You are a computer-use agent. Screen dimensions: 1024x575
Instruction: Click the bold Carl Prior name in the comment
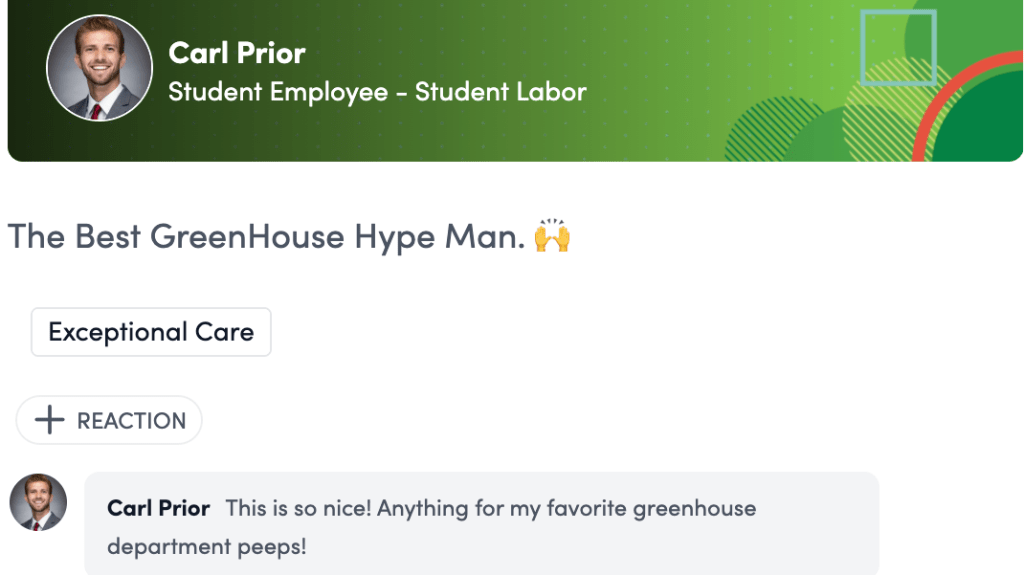[158, 508]
